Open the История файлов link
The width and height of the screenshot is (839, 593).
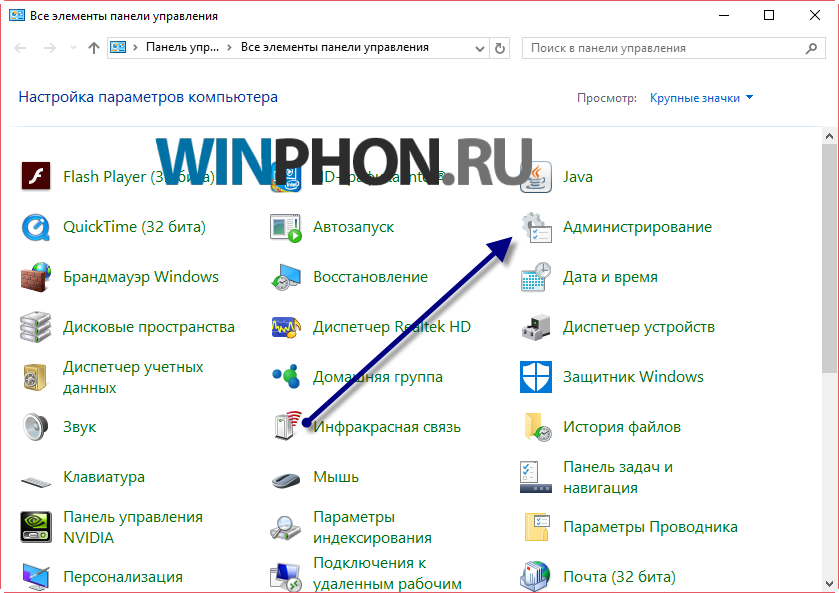click(621, 427)
